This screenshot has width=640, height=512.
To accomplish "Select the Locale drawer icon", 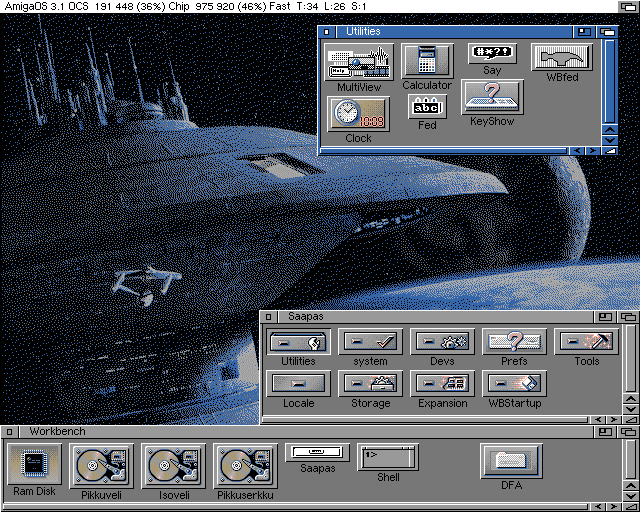I will [298, 383].
